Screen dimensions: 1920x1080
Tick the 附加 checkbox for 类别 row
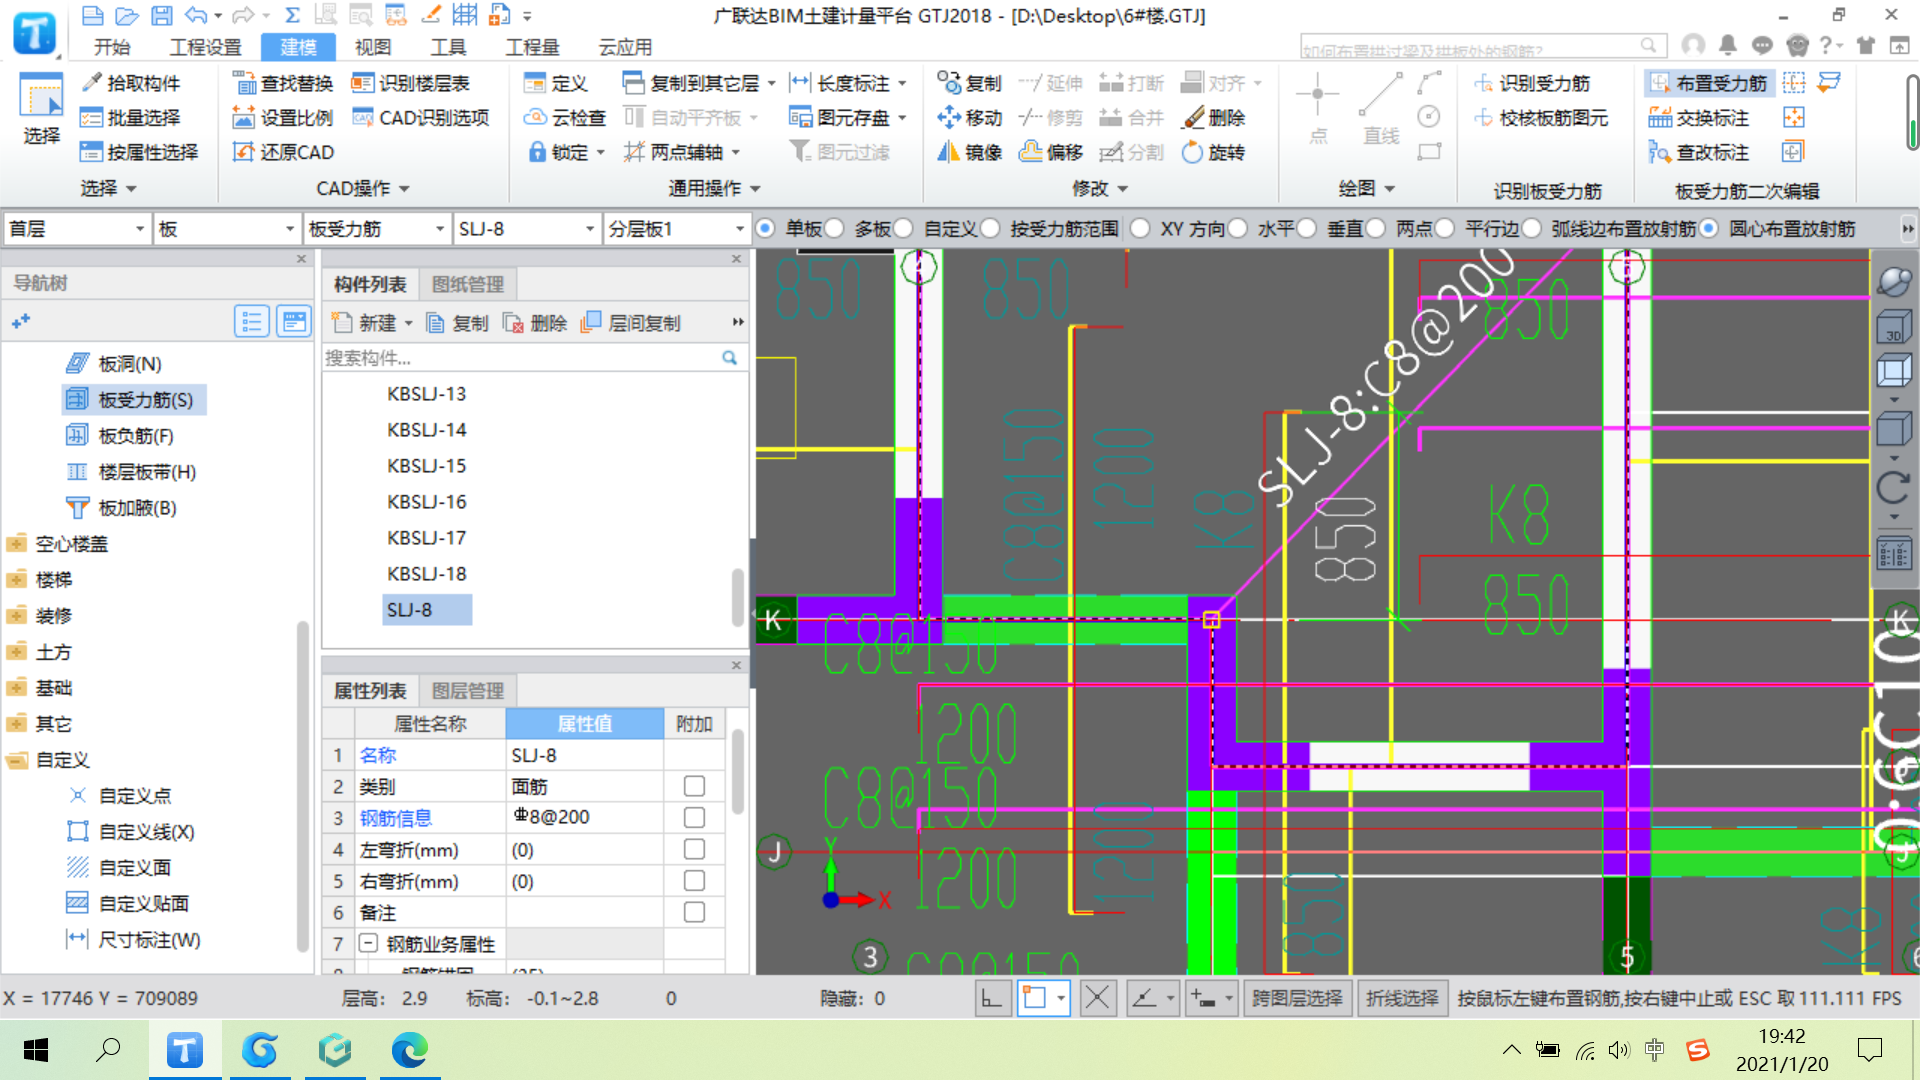pyautogui.click(x=694, y=787)
